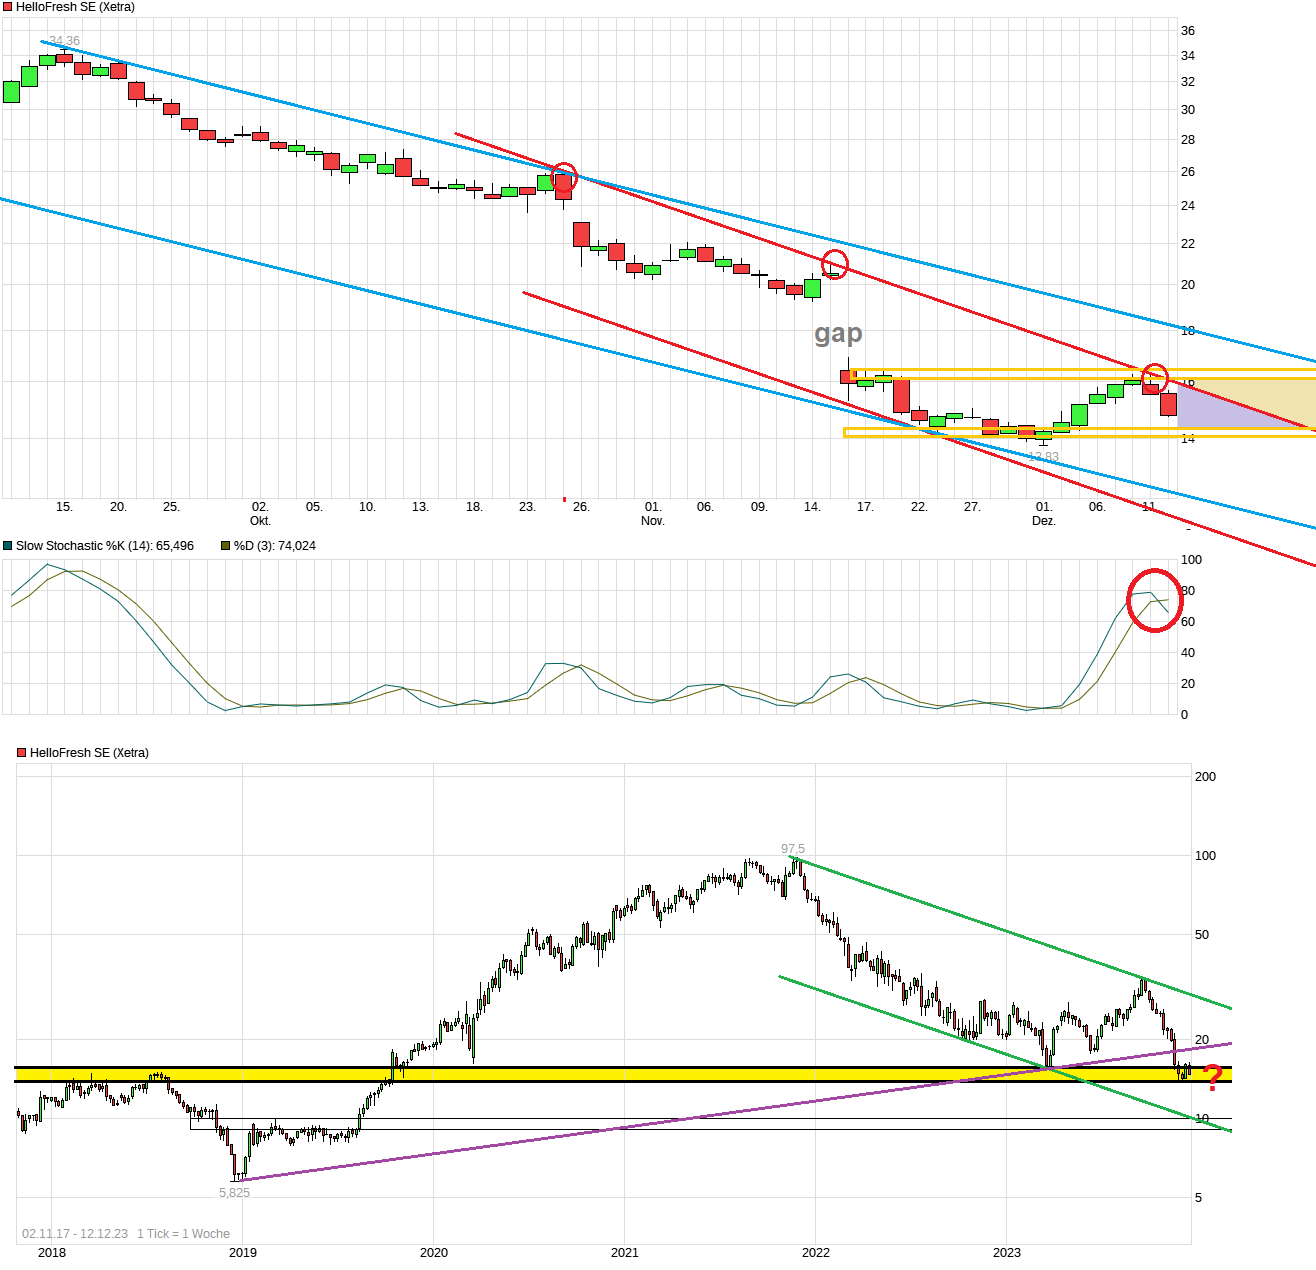This screenshot has height=1270, width=1316.
Task: Click the 2020 year label on the weekly chart
Action: [x=434, y=1253]
